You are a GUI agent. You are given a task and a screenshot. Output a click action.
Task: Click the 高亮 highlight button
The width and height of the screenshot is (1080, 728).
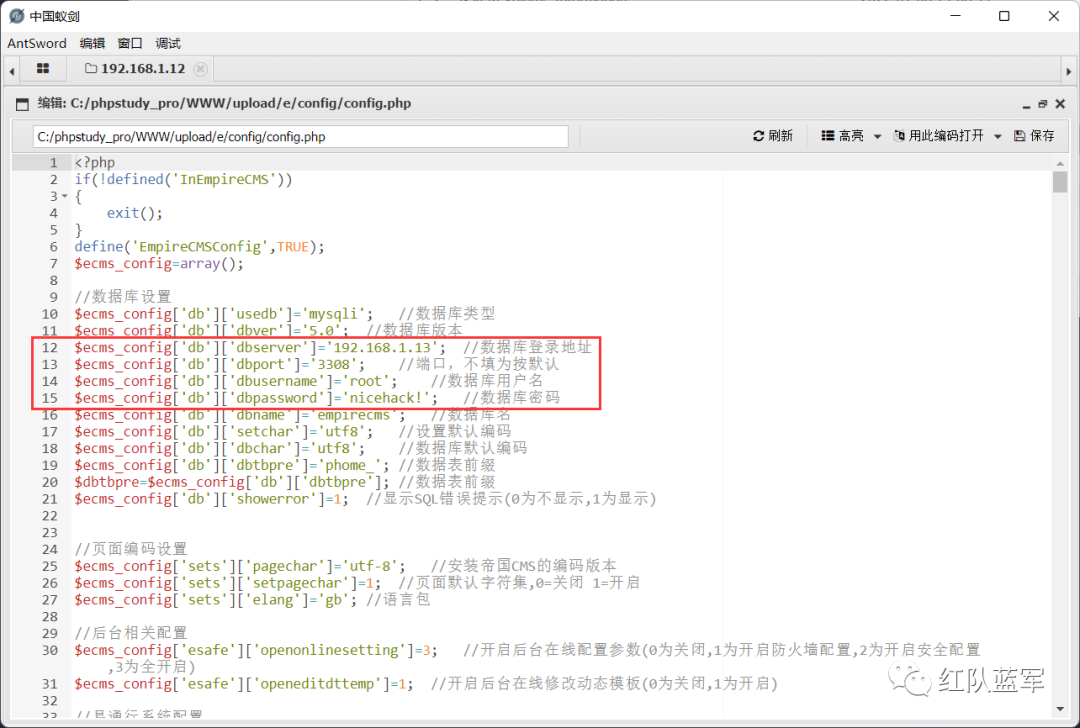tap(842, 136)
